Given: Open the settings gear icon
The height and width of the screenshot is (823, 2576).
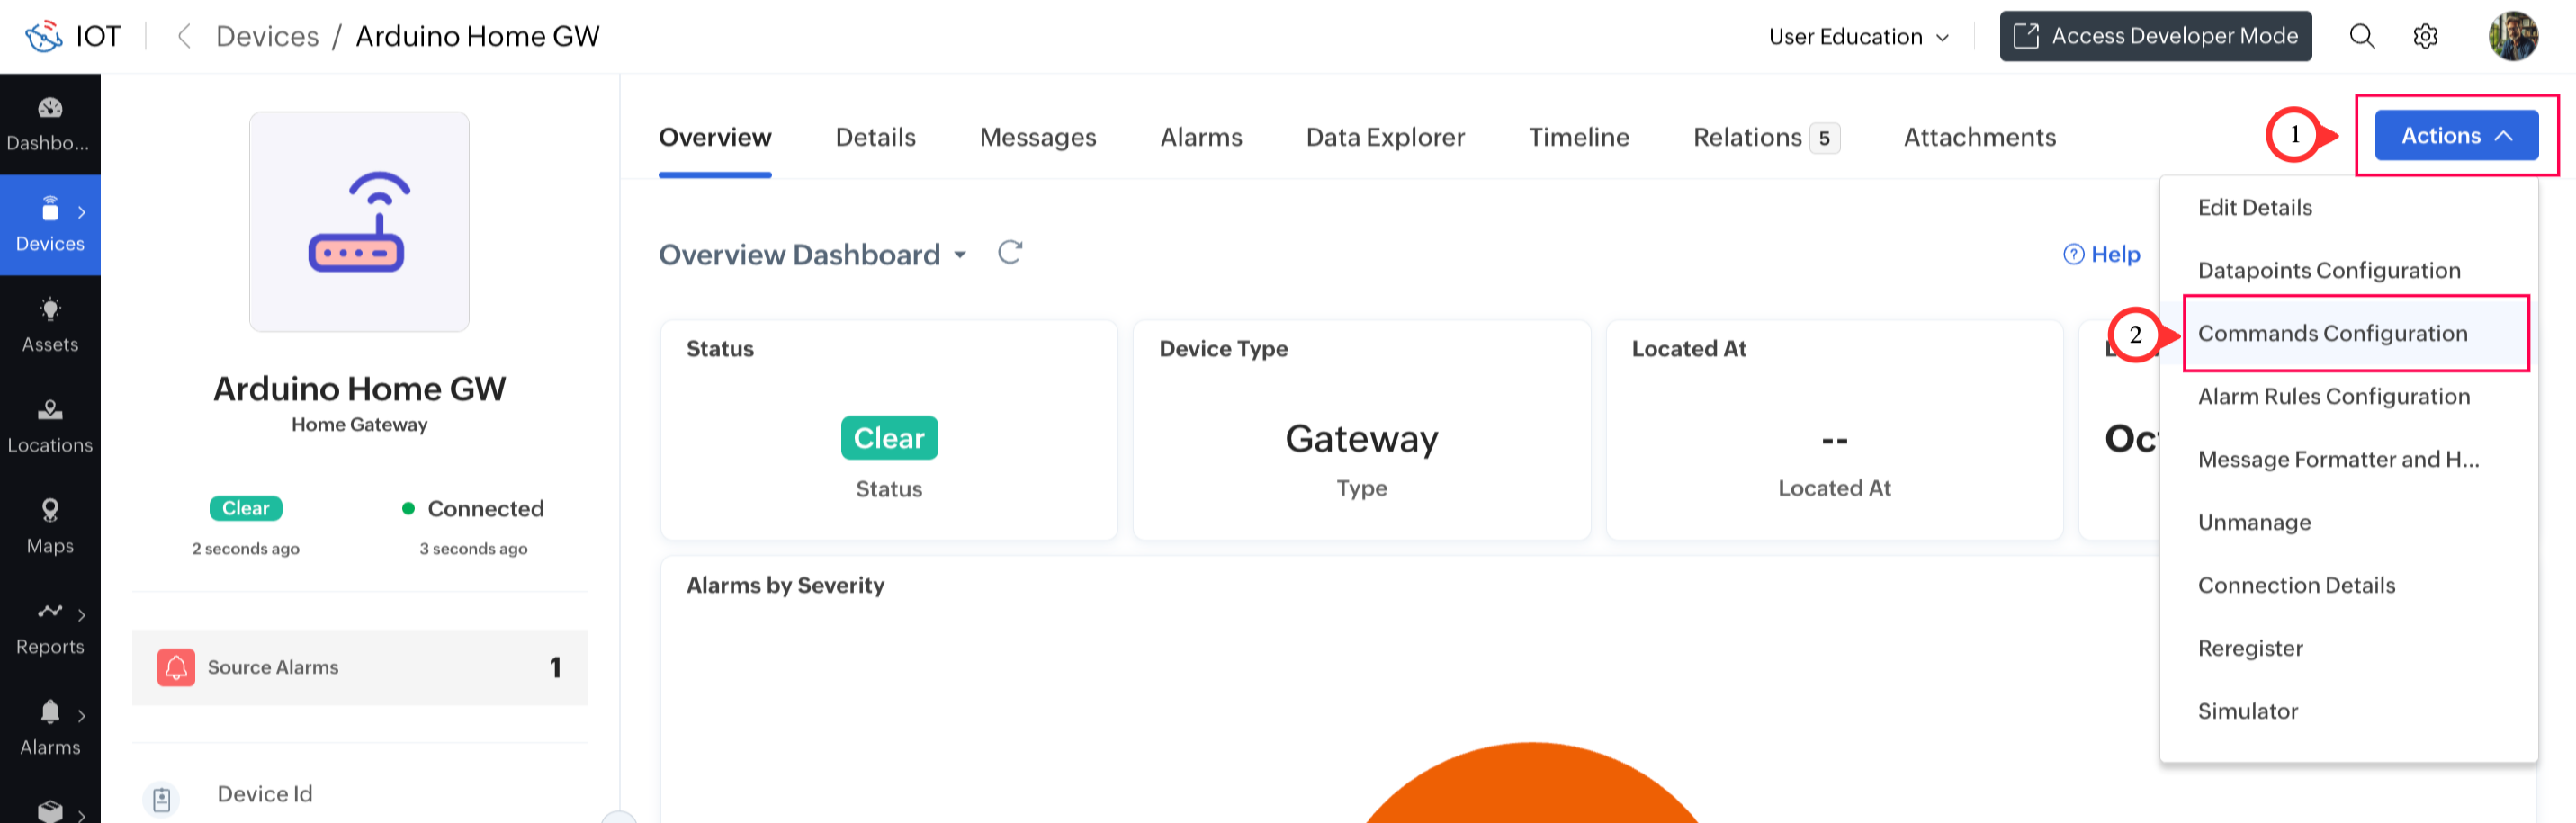Looking at the screenshot, I should tap(2425, 36).
